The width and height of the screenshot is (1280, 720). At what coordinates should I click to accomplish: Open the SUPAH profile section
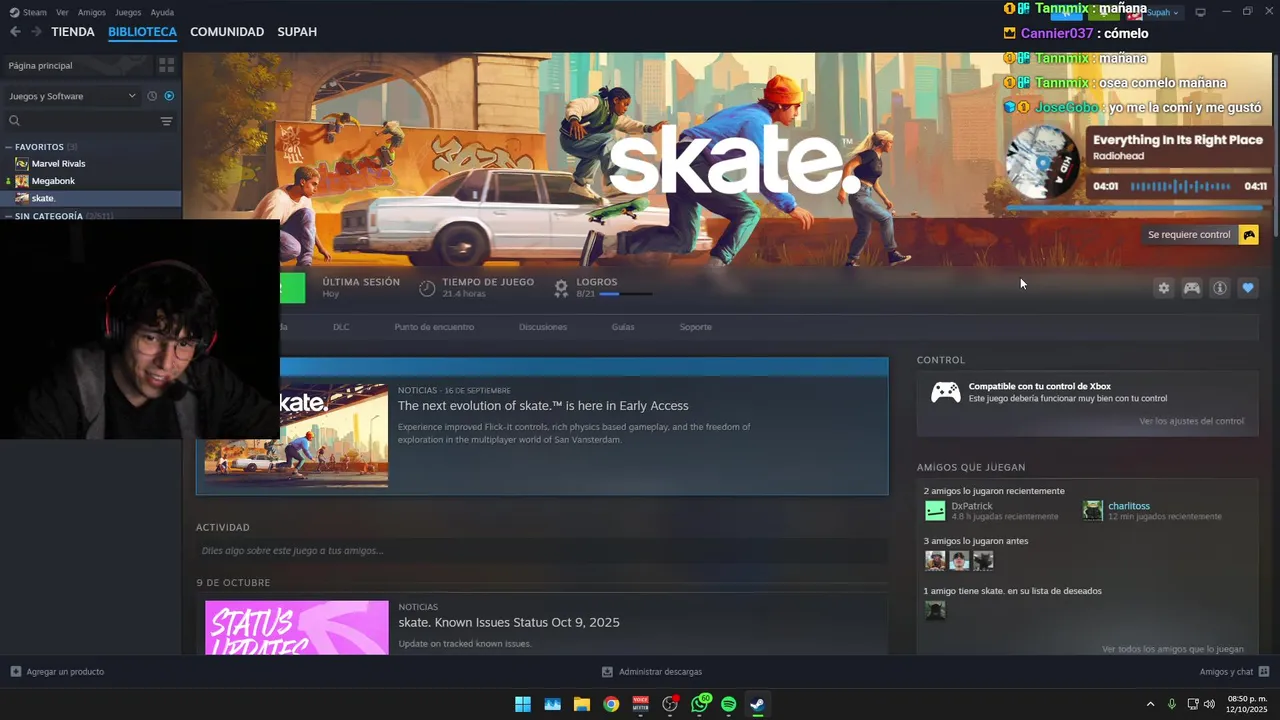297,32
